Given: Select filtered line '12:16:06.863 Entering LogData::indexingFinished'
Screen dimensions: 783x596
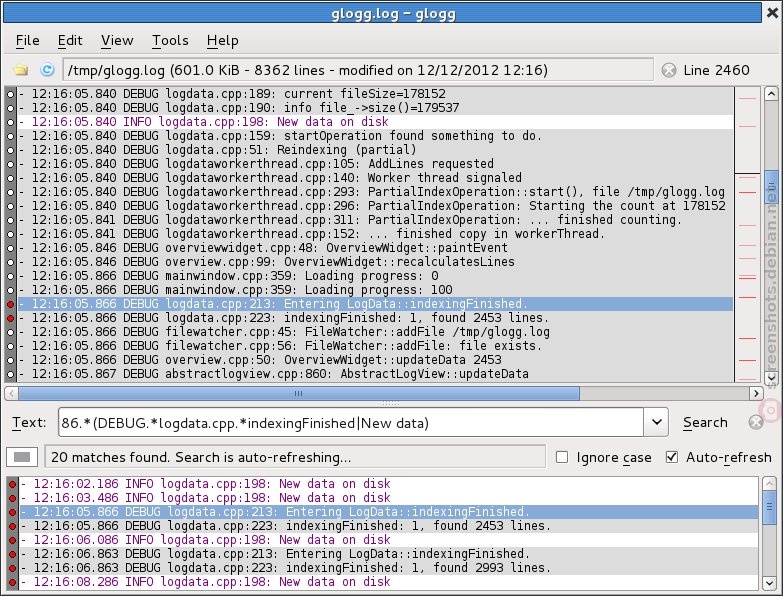Looking at the screenshot, I should 389,554.
